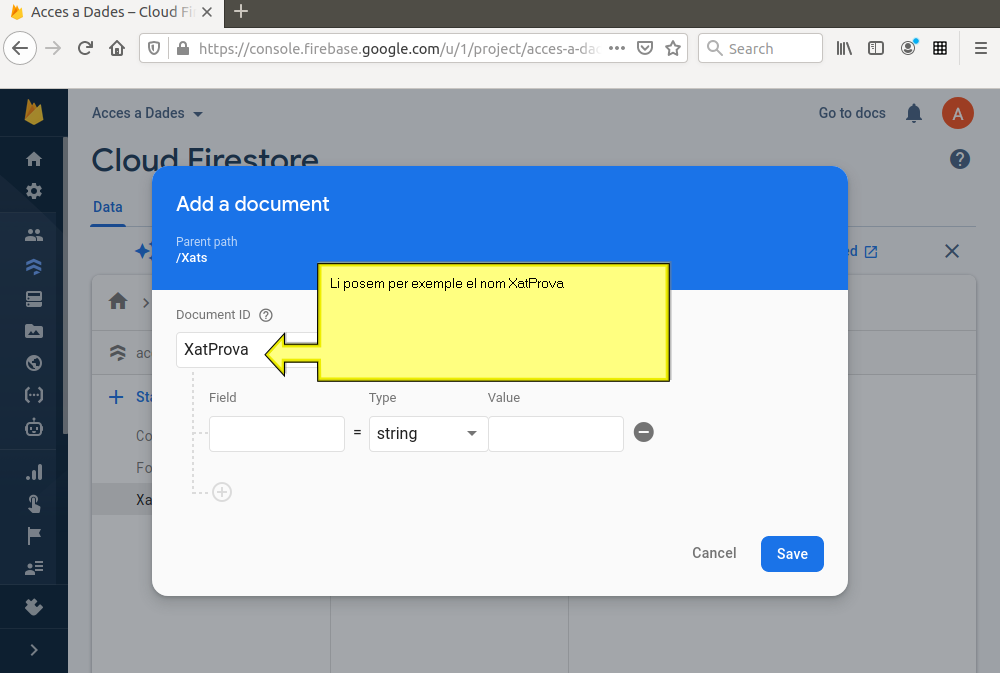Click the browser Search box
The width and height of the screenshot is (1000, 673).
[x=760, y=48]
